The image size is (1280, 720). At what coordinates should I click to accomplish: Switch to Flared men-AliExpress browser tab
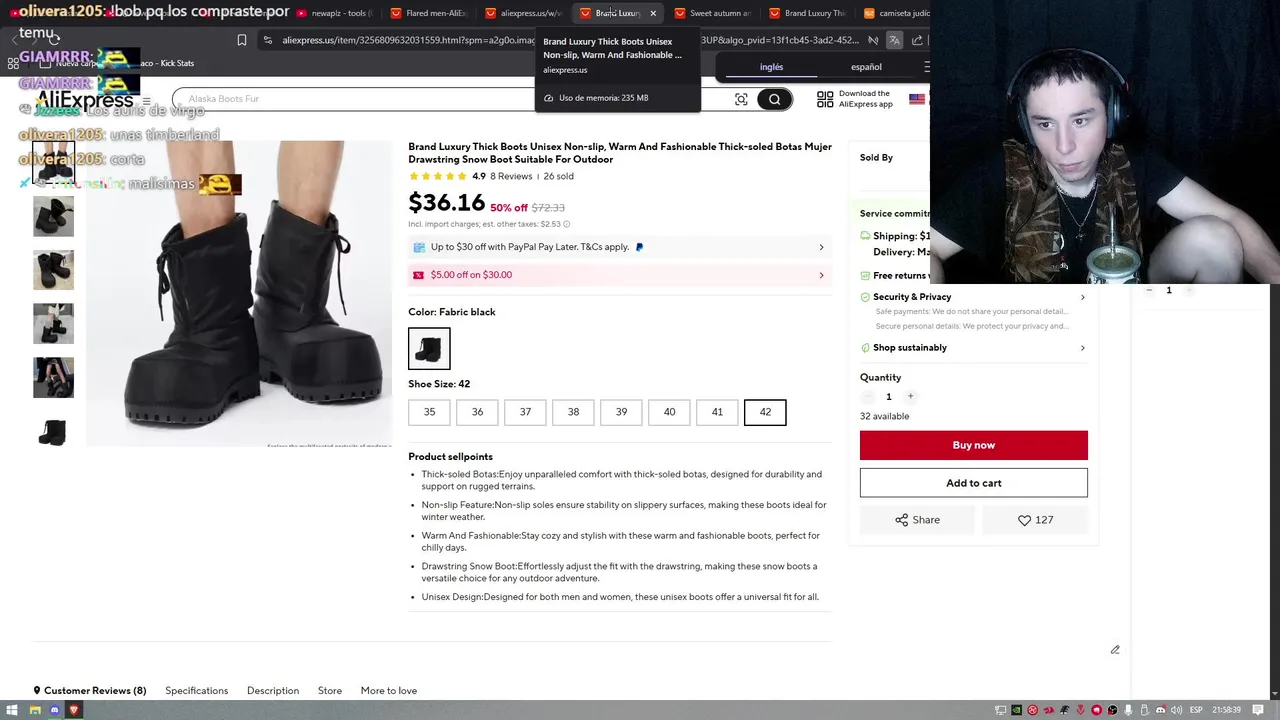[428, 13]
